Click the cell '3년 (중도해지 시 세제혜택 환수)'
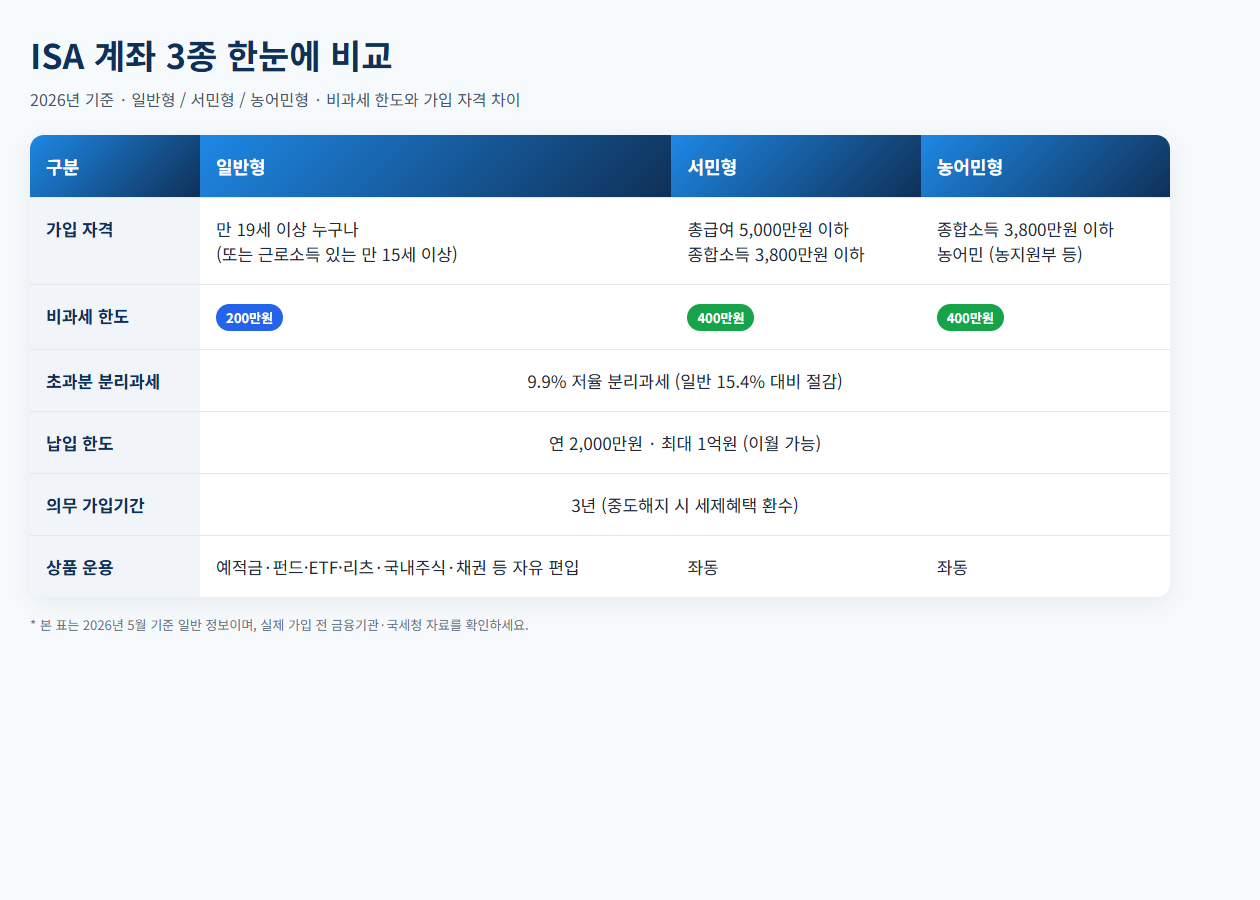 click(685, 505)
